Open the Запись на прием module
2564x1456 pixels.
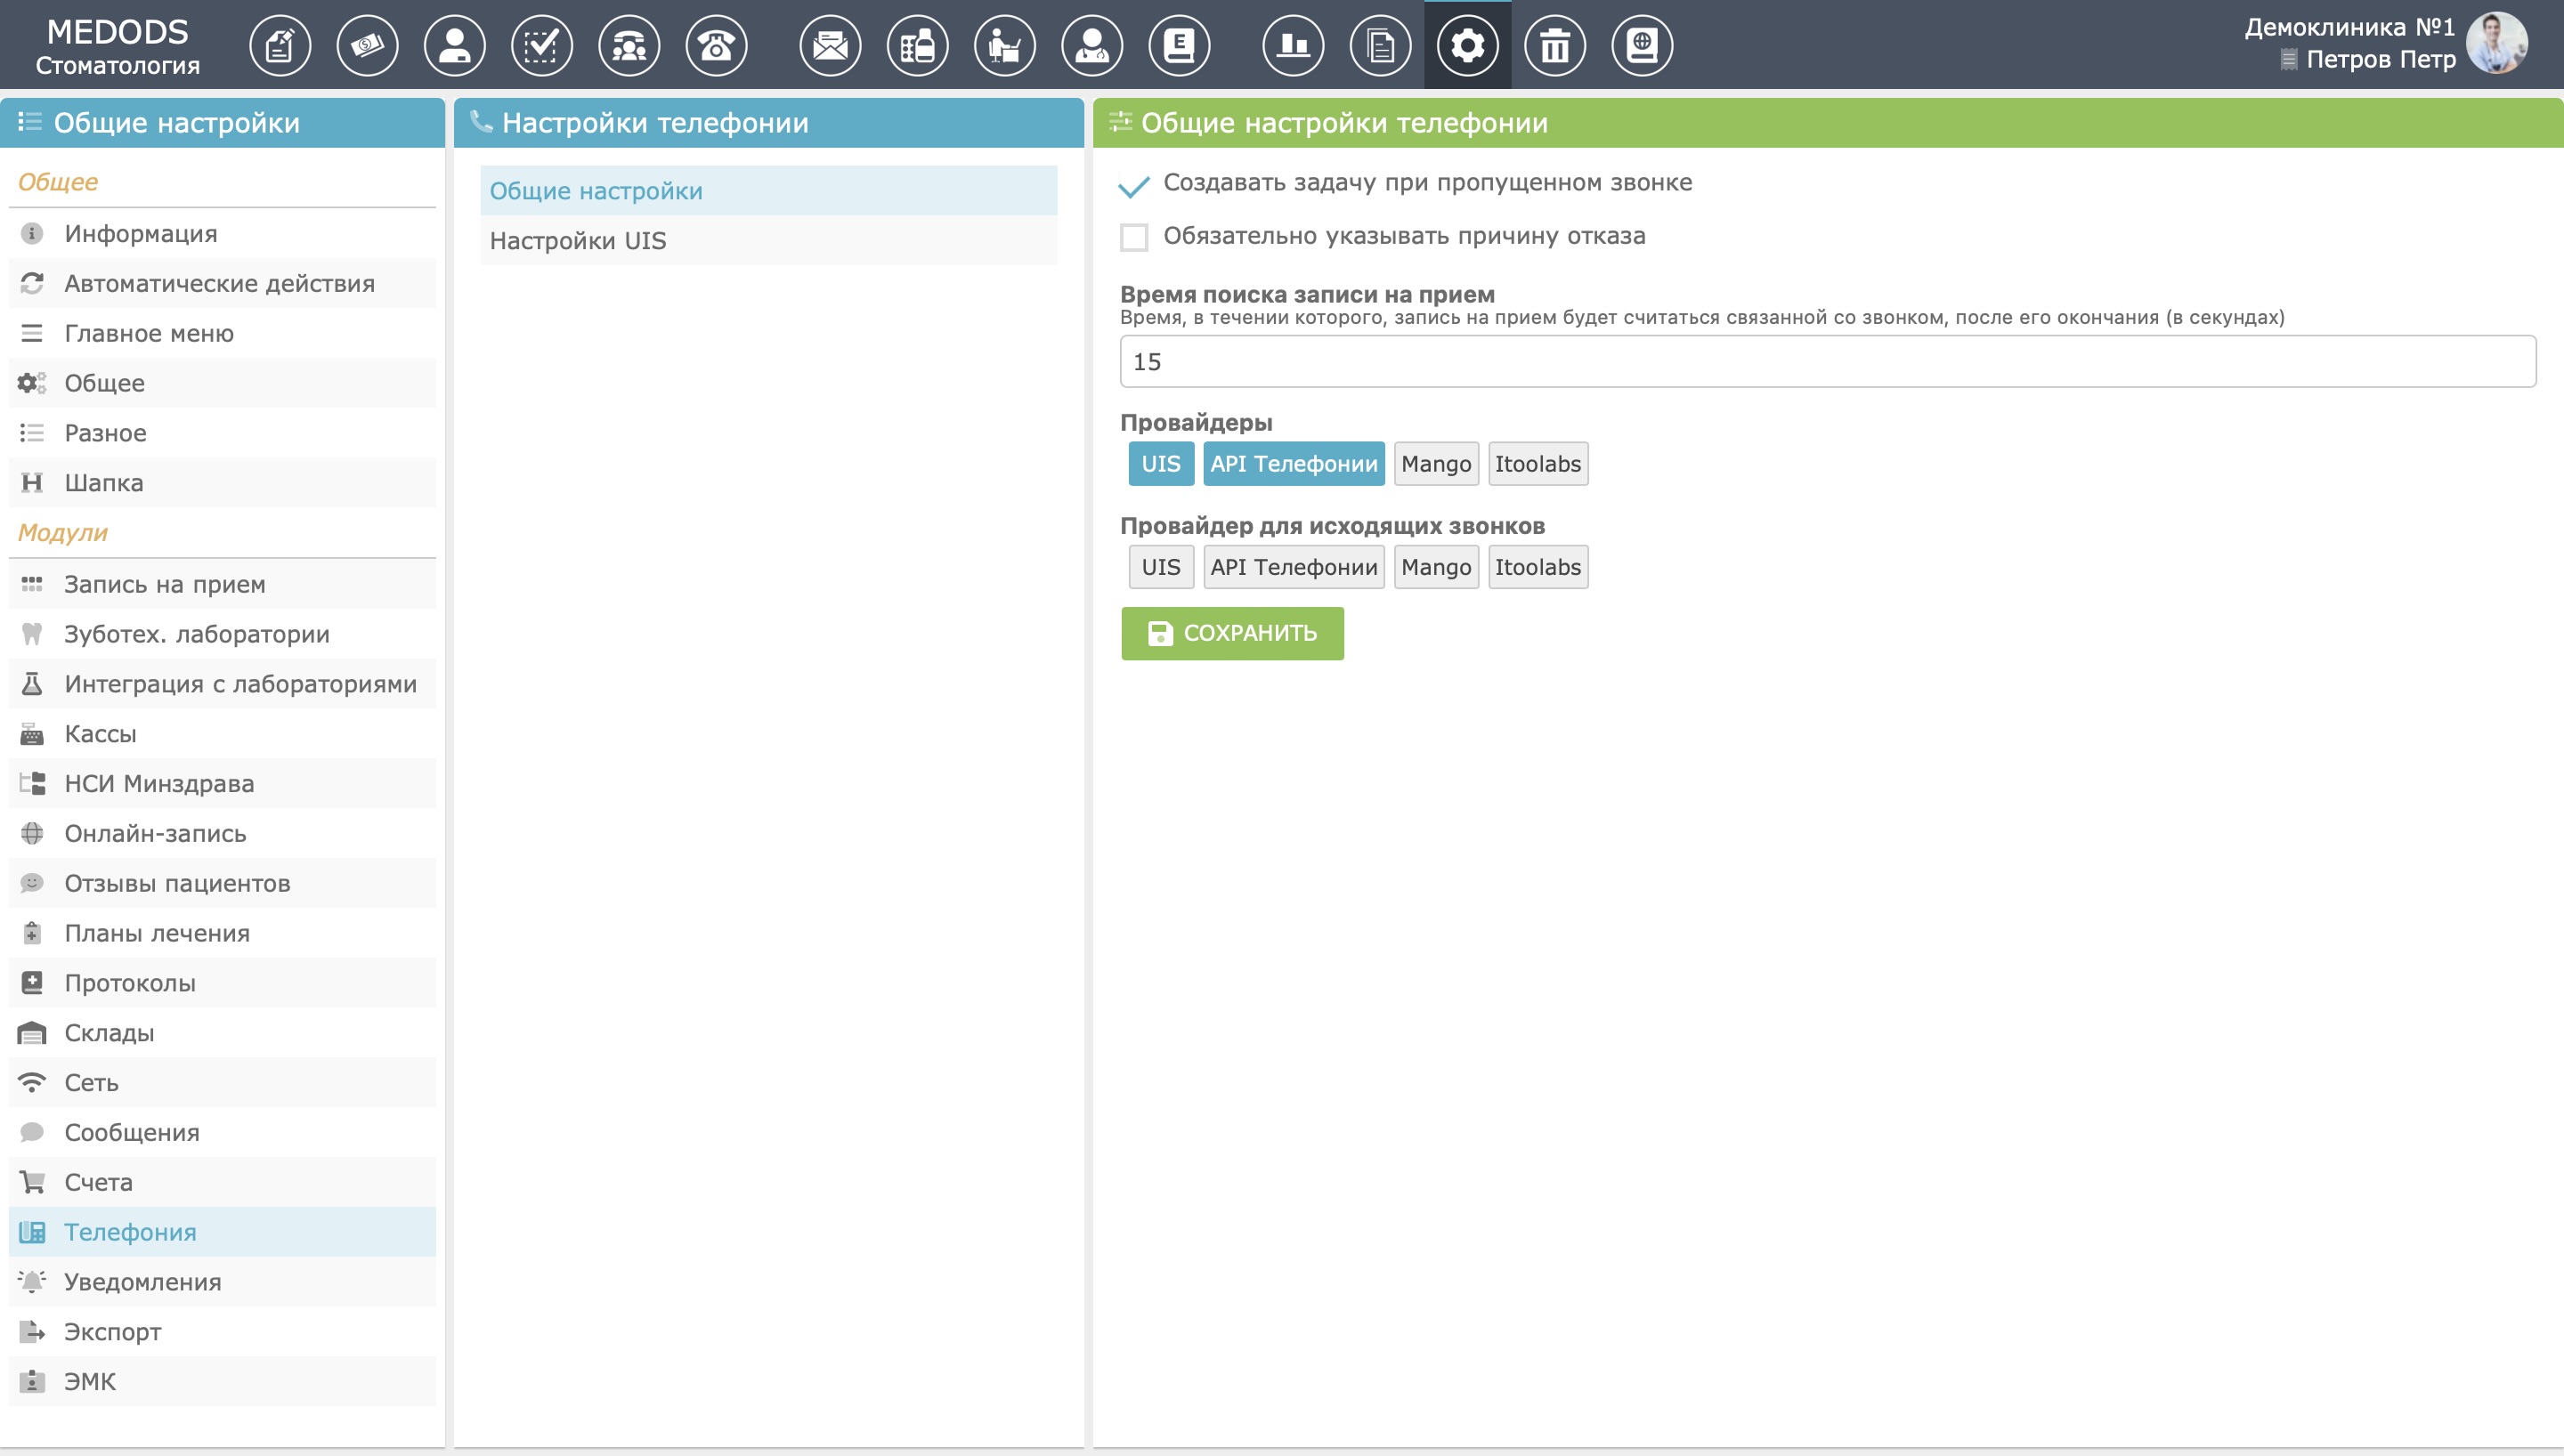pyautogui.click(x=222, y=584)
